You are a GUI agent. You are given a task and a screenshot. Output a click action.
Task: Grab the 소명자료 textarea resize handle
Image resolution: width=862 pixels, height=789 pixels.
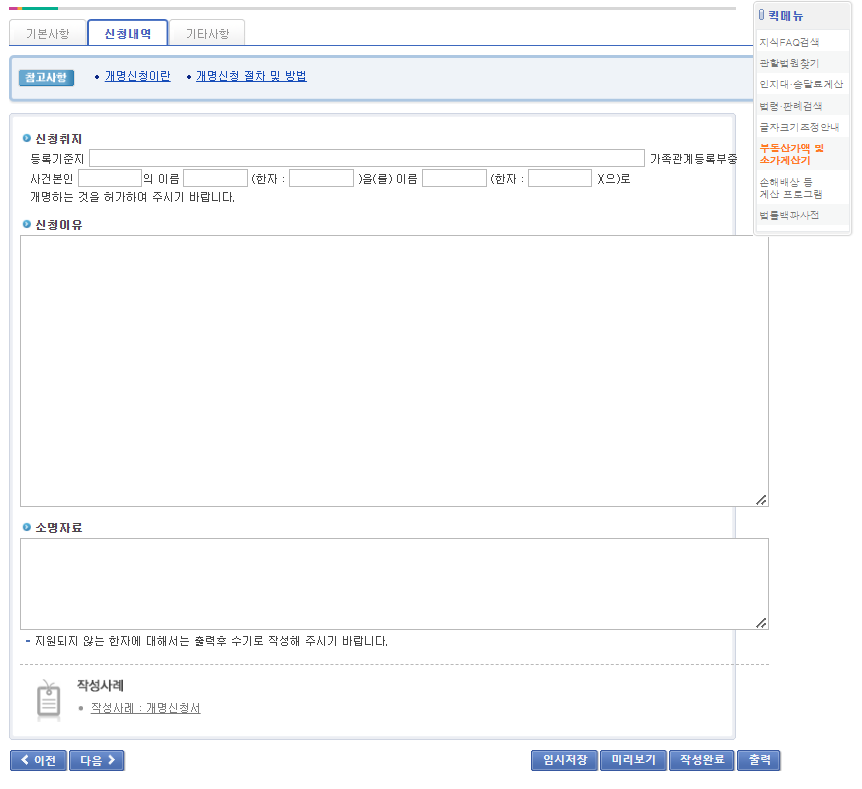click(761, 622)
